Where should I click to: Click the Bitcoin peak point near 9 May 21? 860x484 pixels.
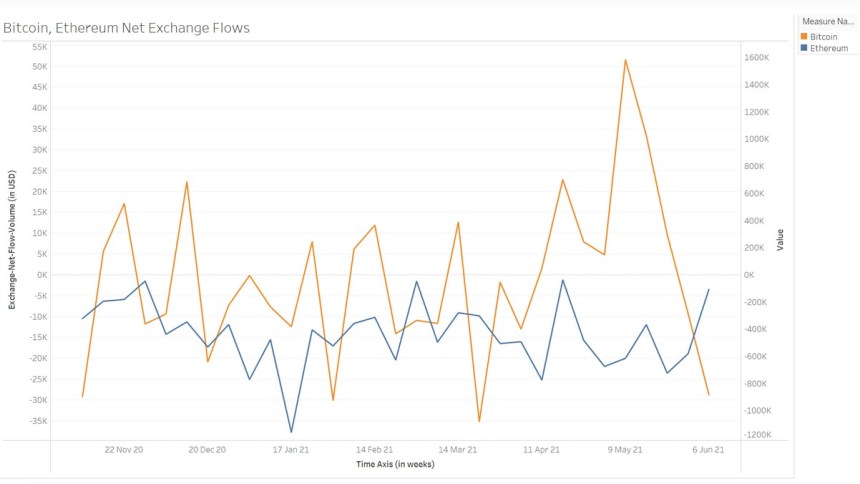[625, 60]
